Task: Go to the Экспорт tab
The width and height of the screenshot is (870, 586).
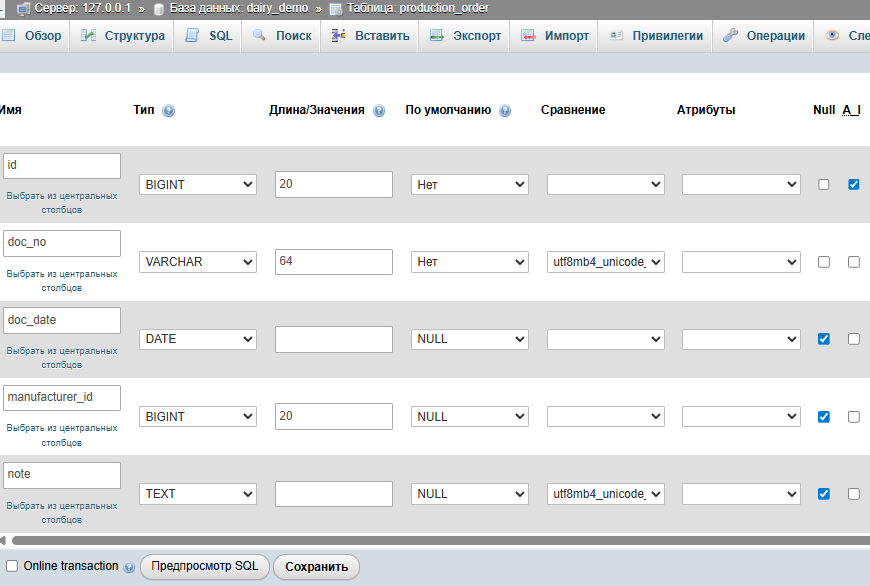Action: coord(465,36)
